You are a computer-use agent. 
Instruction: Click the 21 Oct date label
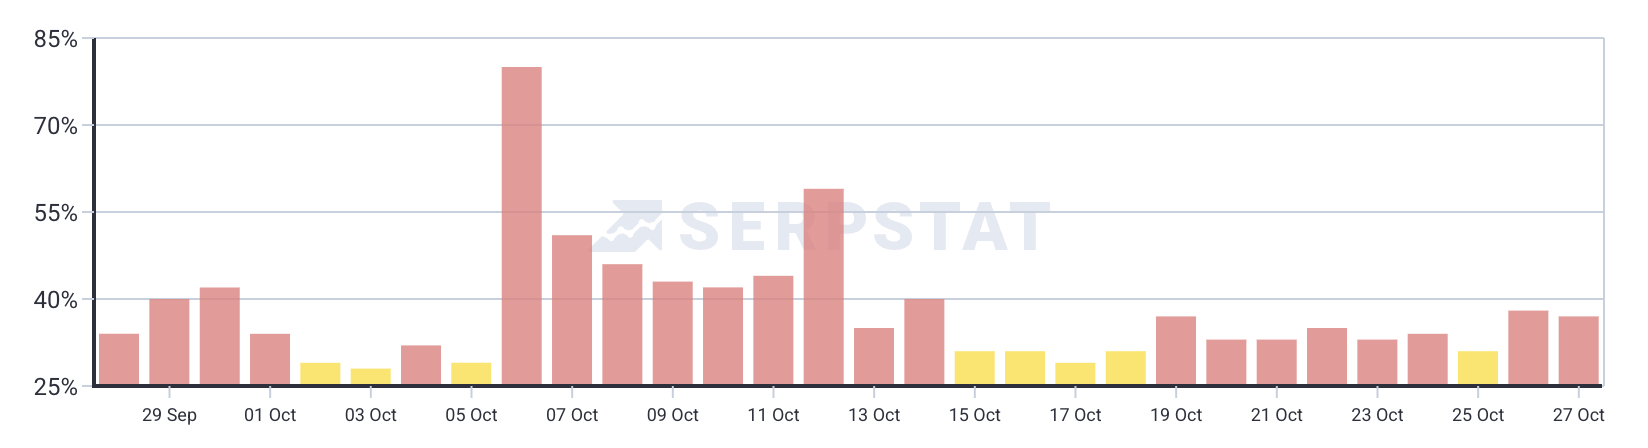click(1276, 415)
